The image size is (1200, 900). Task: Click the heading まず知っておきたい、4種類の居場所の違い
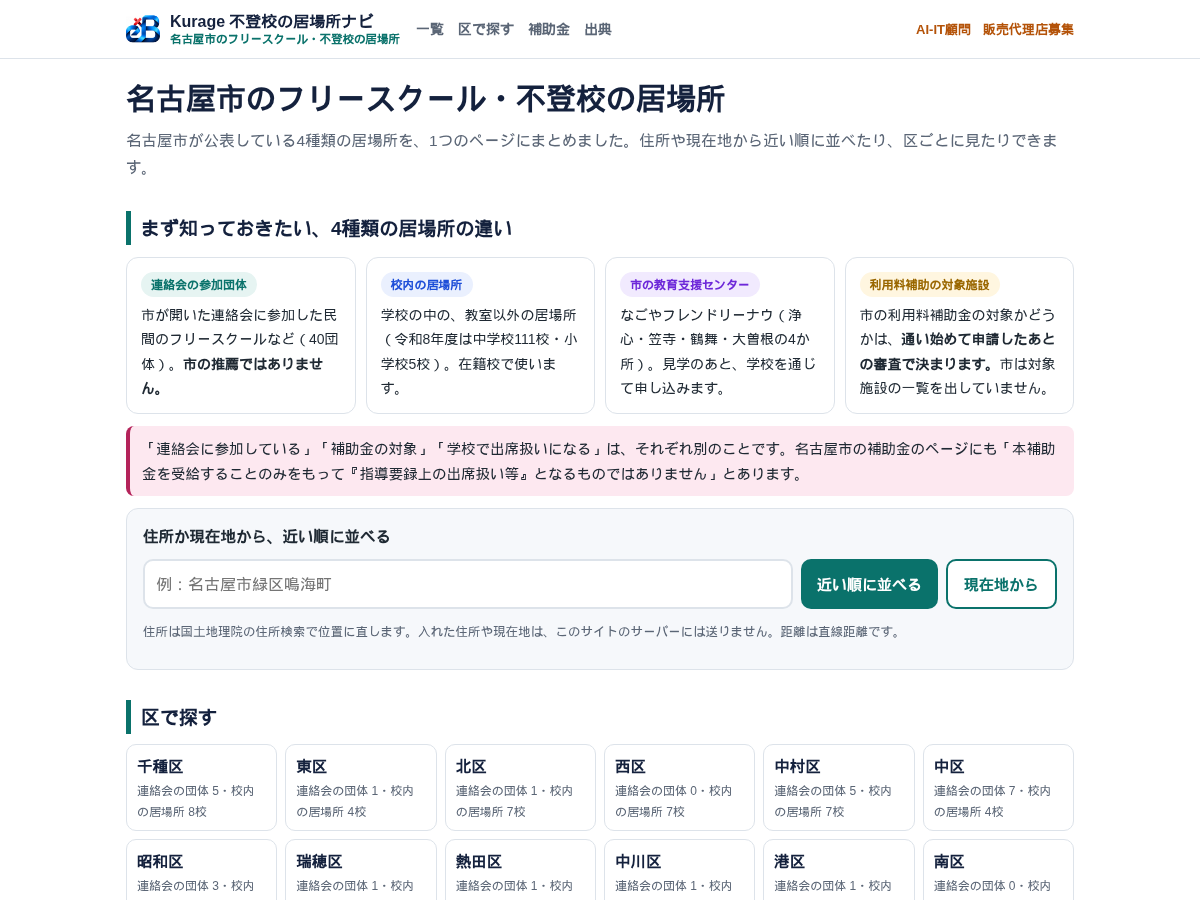[x=326, y=228]
